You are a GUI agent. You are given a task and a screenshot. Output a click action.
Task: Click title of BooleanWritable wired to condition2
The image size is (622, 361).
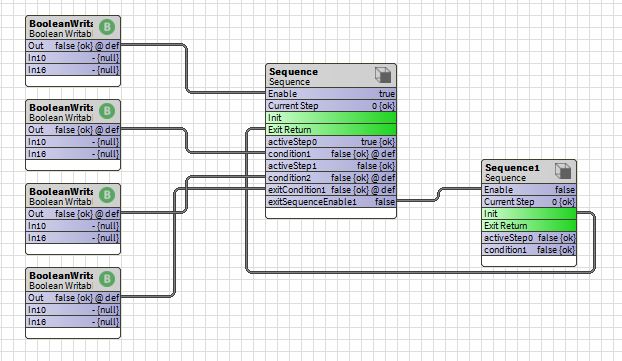click(x=61, y=192)
